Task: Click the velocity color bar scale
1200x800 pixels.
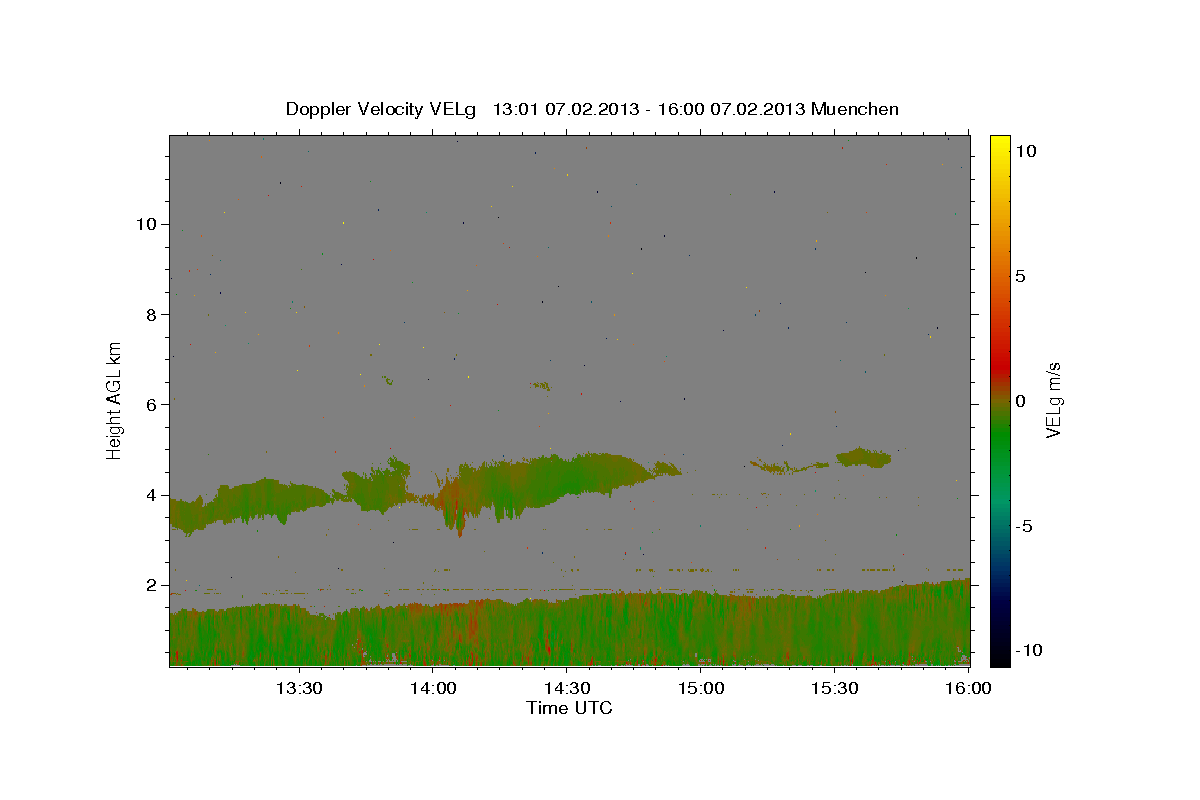Action: (x=1000, y=400)
